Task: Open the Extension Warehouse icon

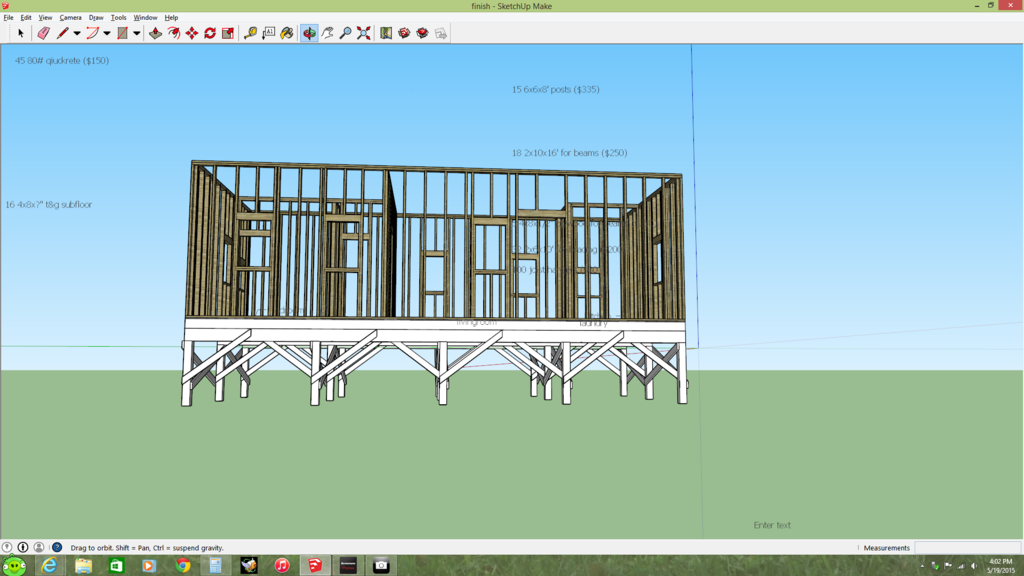Action: 423,33
